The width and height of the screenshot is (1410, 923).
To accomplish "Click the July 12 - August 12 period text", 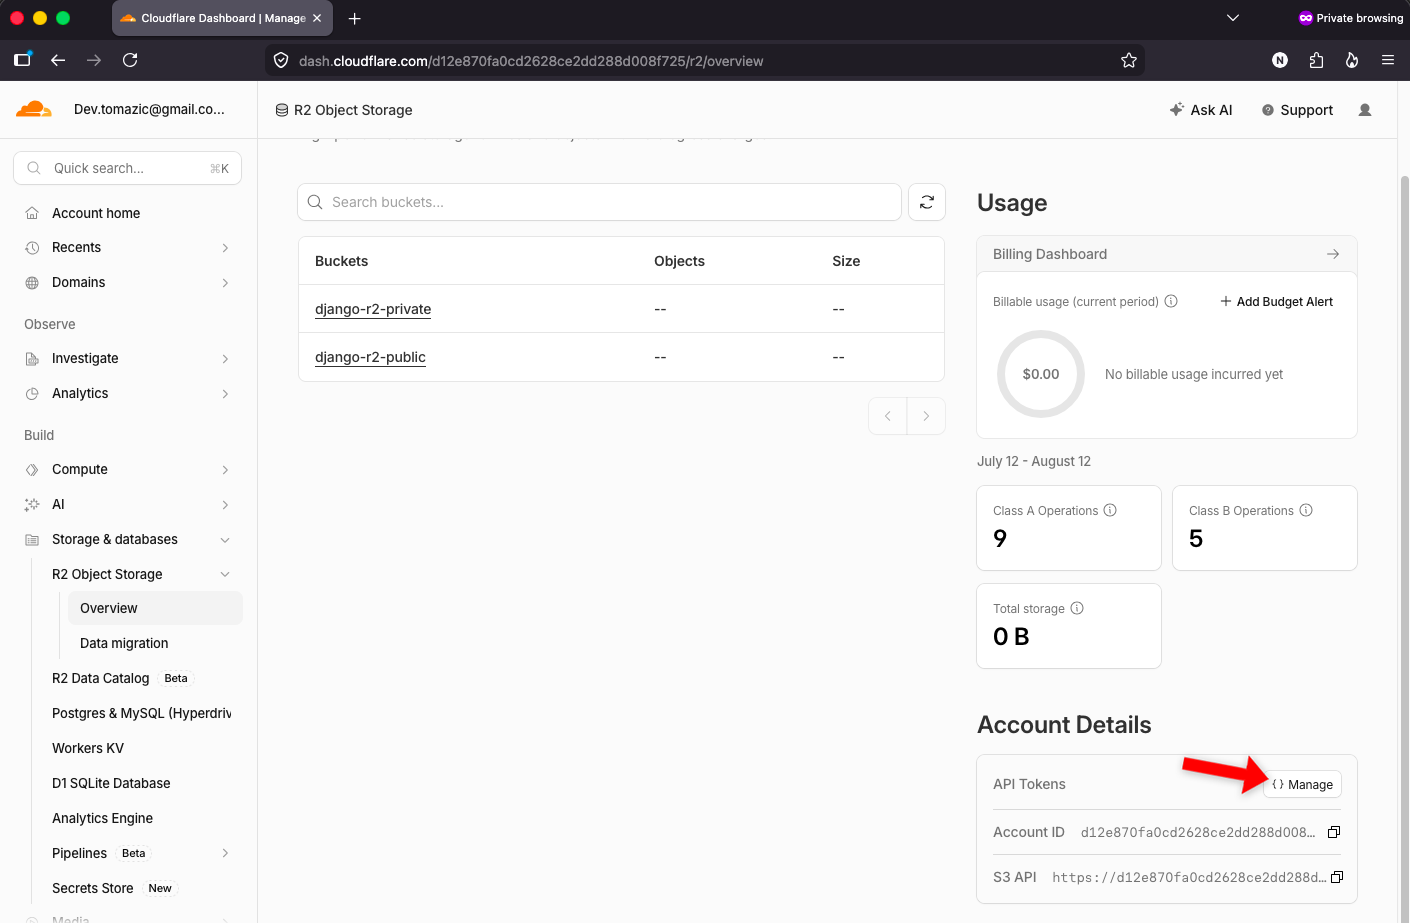I will (1034, 461).
